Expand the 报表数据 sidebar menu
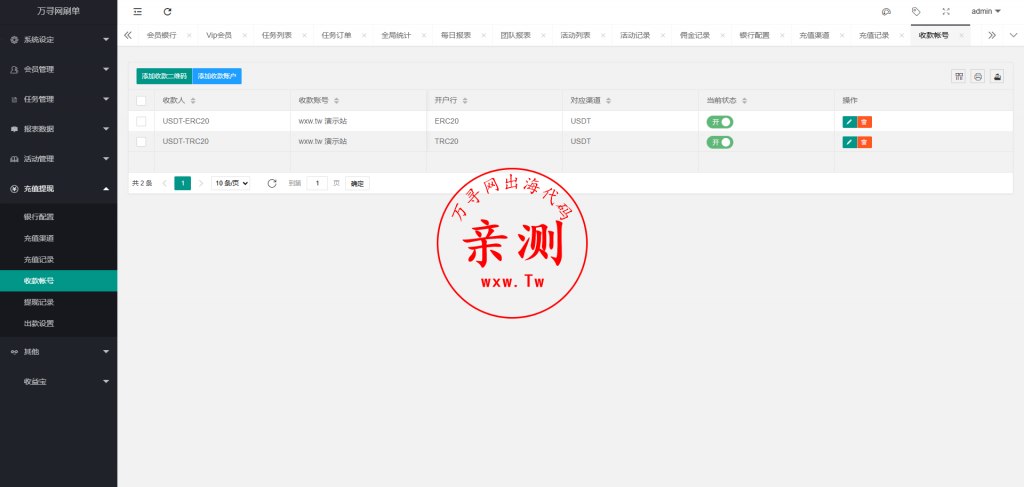This screenshot has width=1024, height=487. pos(59,129)
